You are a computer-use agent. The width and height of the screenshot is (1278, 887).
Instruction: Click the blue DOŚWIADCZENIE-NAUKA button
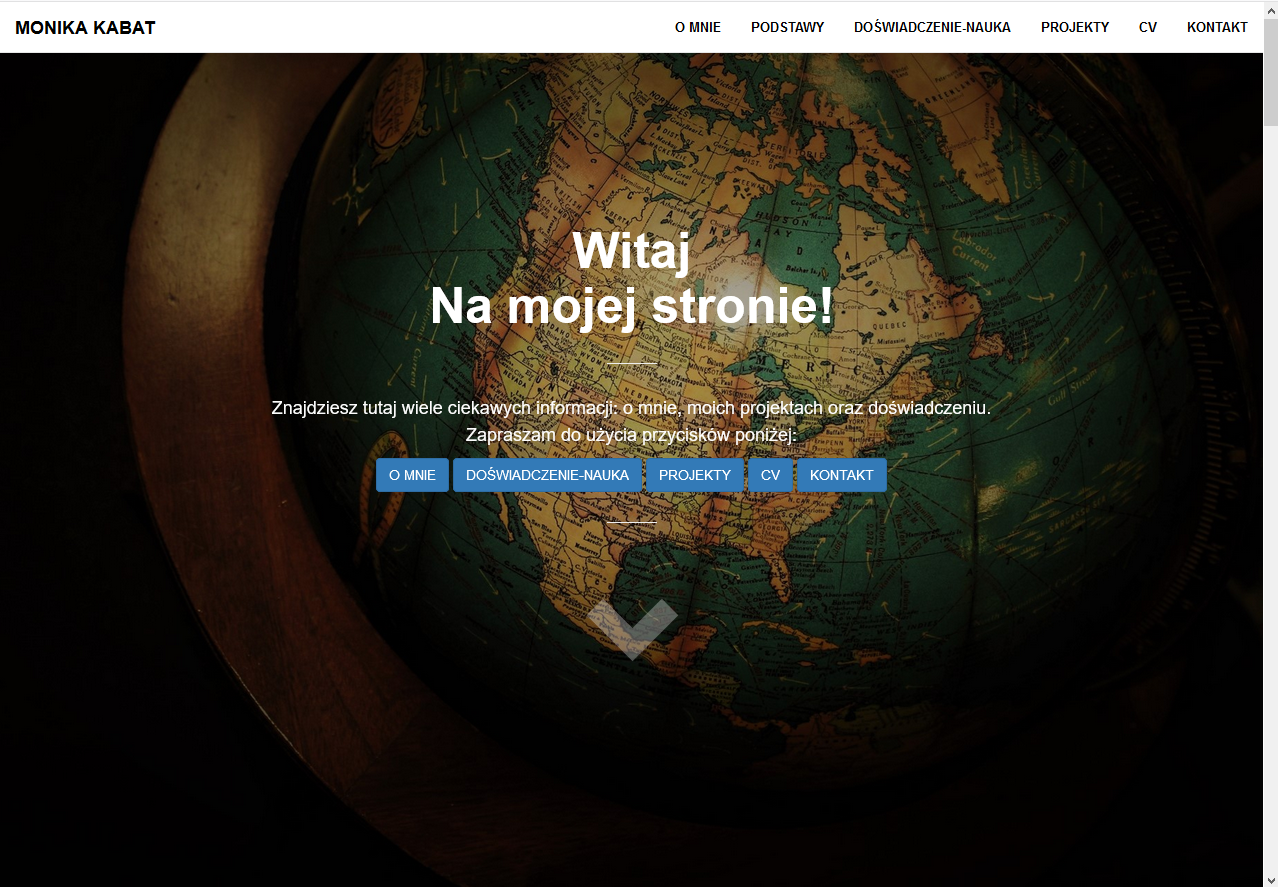point(547,475)
